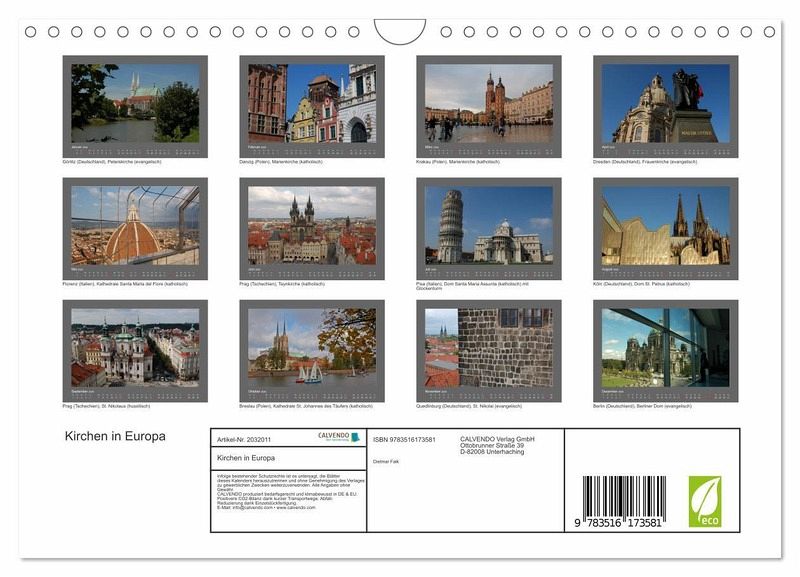Open the Görlitz Peterskirche thumbnail
This screenshot has width=800, height=577.
point(135,105)
